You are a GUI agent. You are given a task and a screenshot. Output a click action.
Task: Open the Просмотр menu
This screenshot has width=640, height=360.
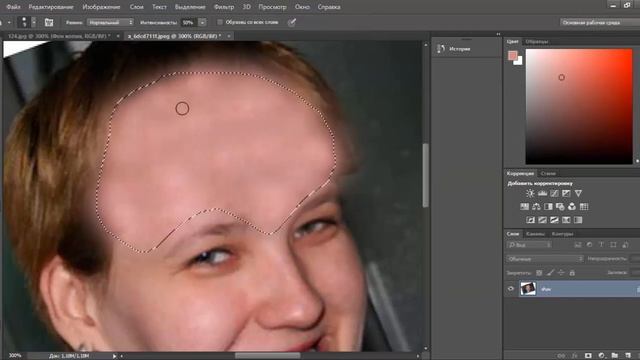(272, 7)
